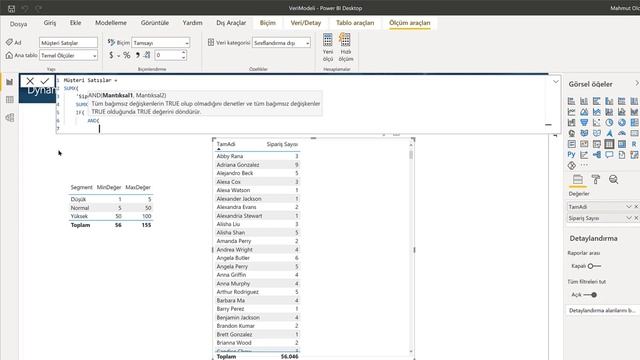Screen dimensions: 640x360
Task: Select the pie chart visual
Action: pyautogui.click(x=609, y=122)
